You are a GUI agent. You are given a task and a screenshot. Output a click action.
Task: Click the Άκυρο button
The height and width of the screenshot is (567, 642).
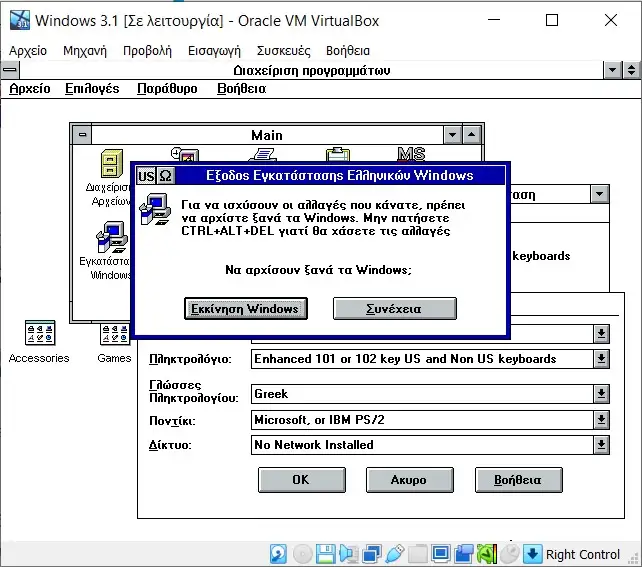(410, 479)
